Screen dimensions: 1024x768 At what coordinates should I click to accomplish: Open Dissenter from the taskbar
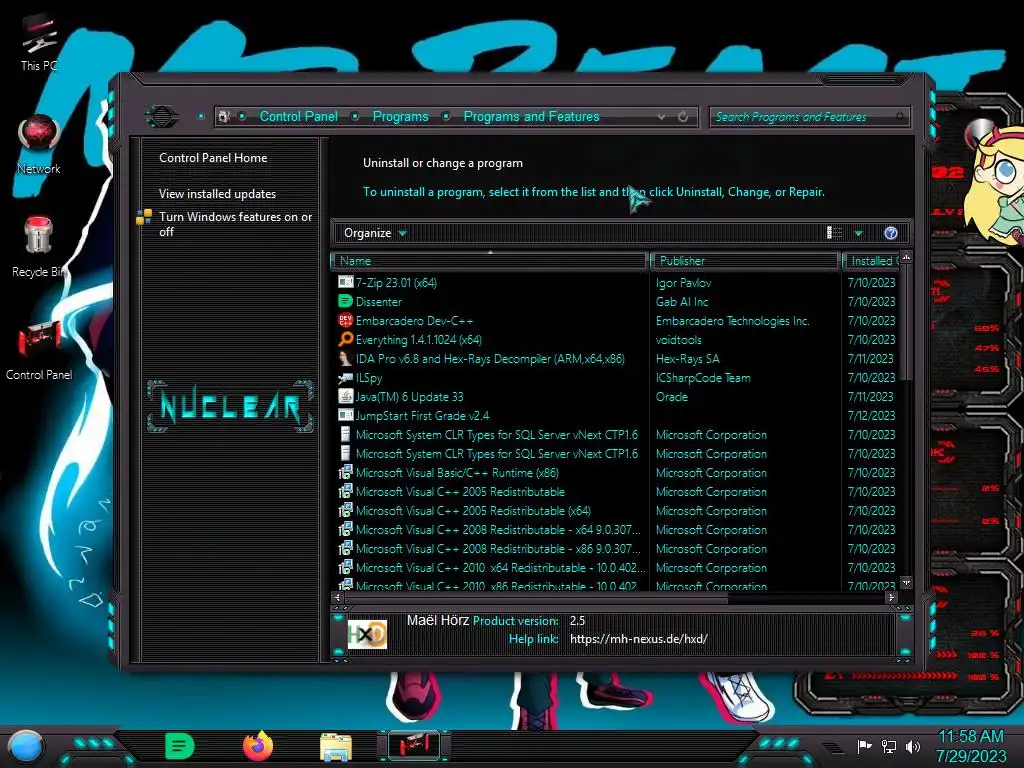(180, 746)
